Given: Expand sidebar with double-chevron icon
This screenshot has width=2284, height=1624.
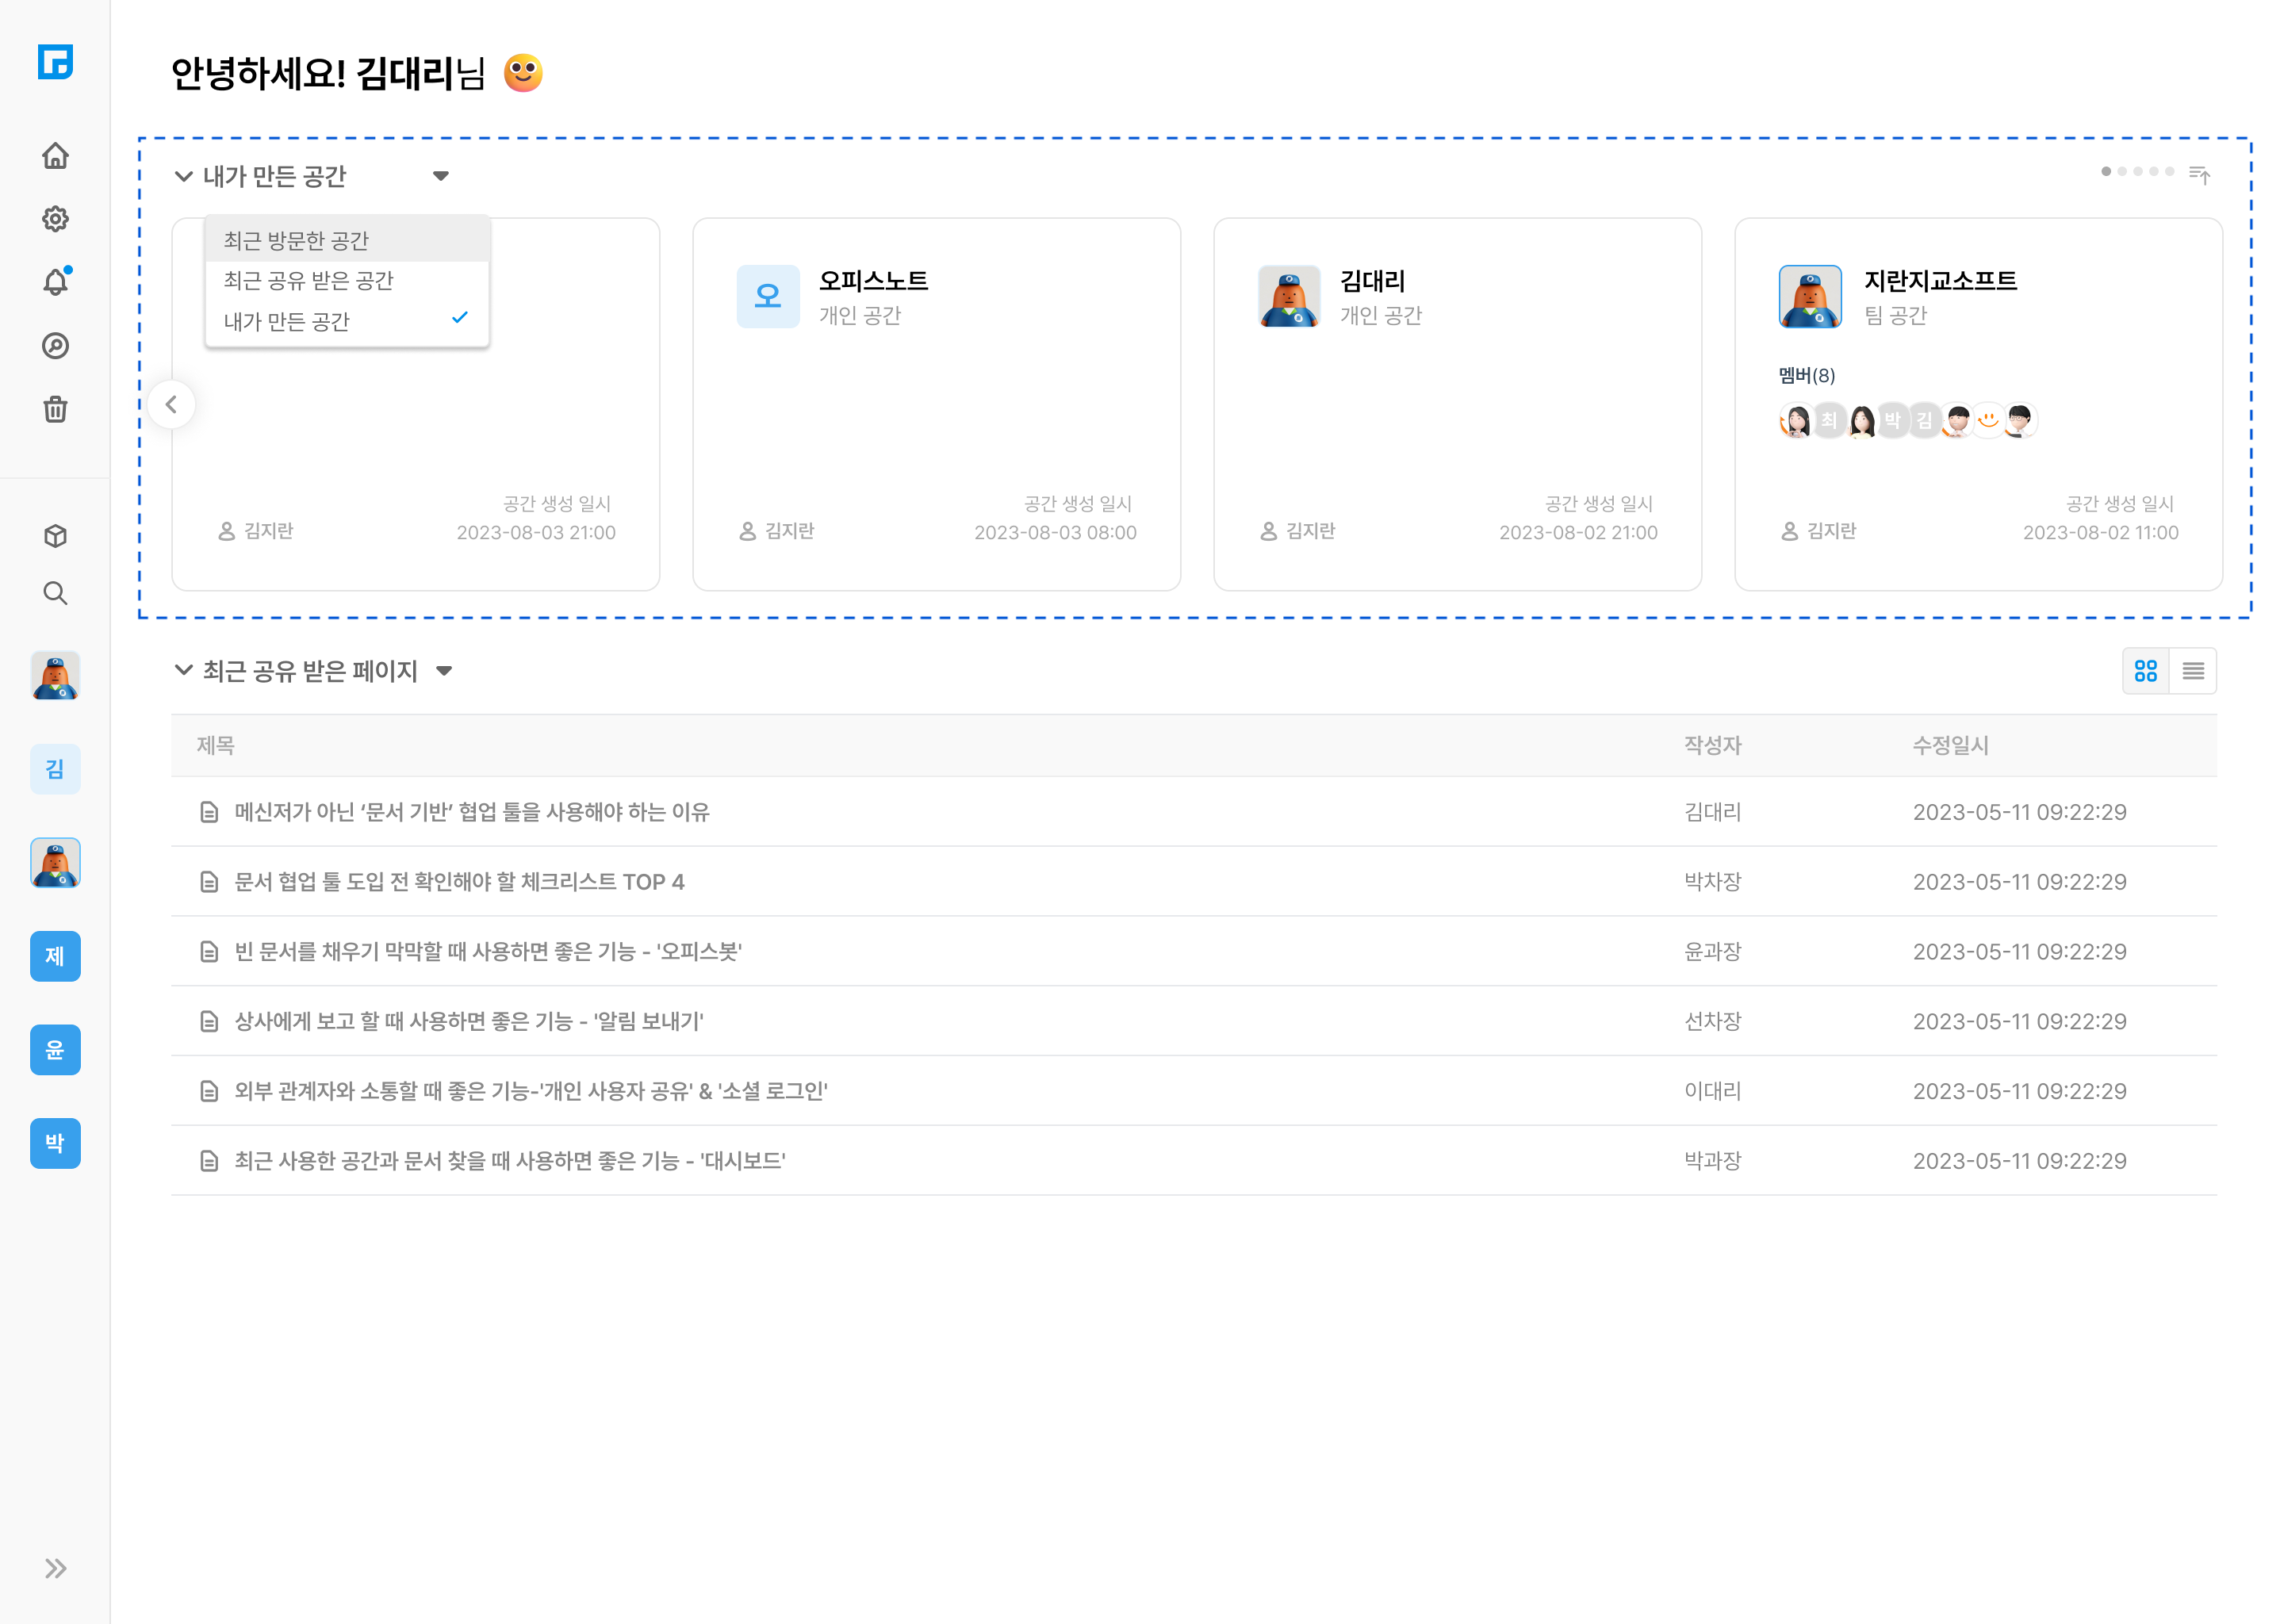Looking at the screenshot, I should (55, 1568).
